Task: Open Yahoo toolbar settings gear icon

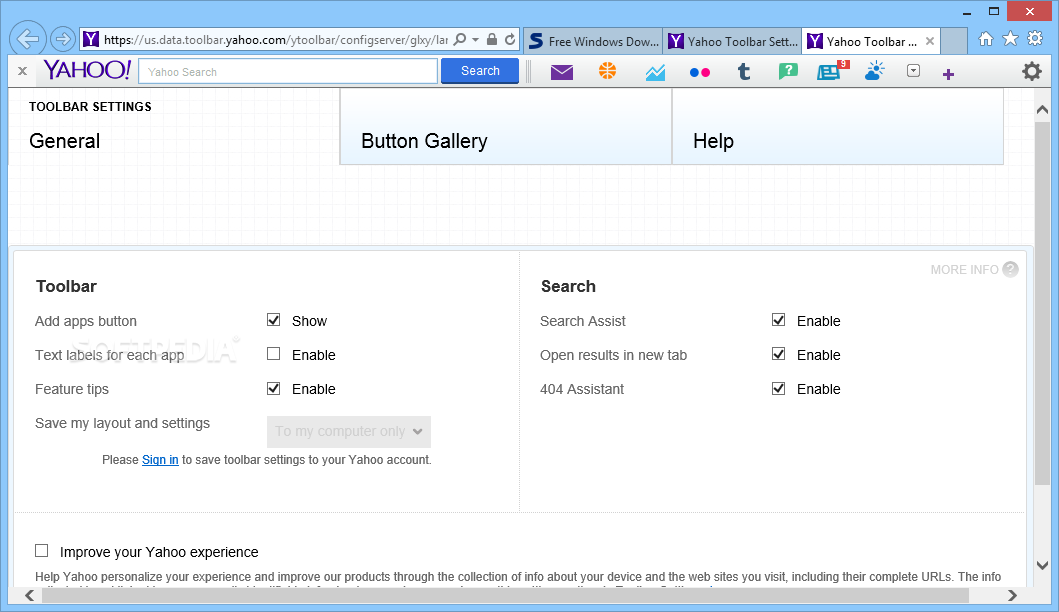Action: [x=1031, y=71]
